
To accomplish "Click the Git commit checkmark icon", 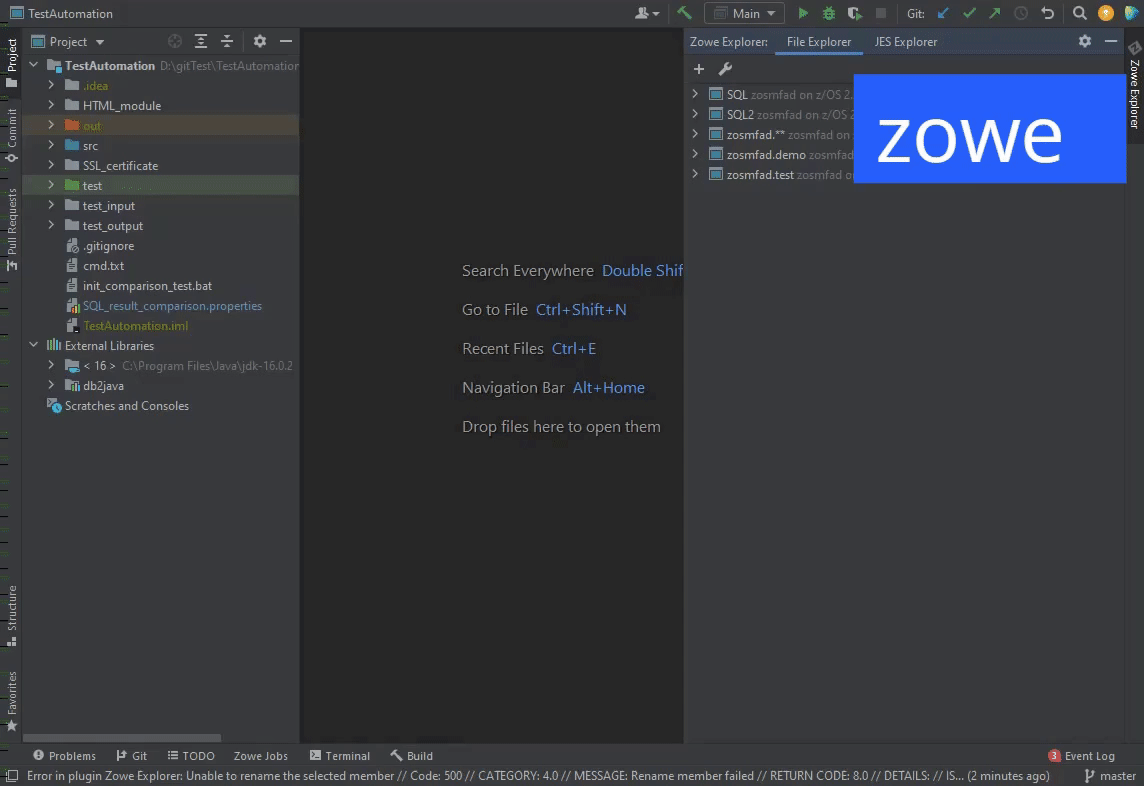I will pos(968,13).
